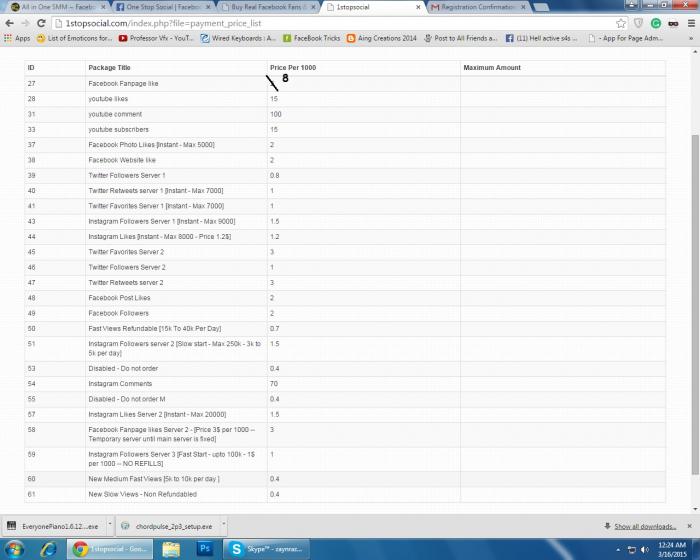The height and width of the screenshot is (560, 700).
Task: Select the Fast Views Refundable row title
Action: coord(154,328)
